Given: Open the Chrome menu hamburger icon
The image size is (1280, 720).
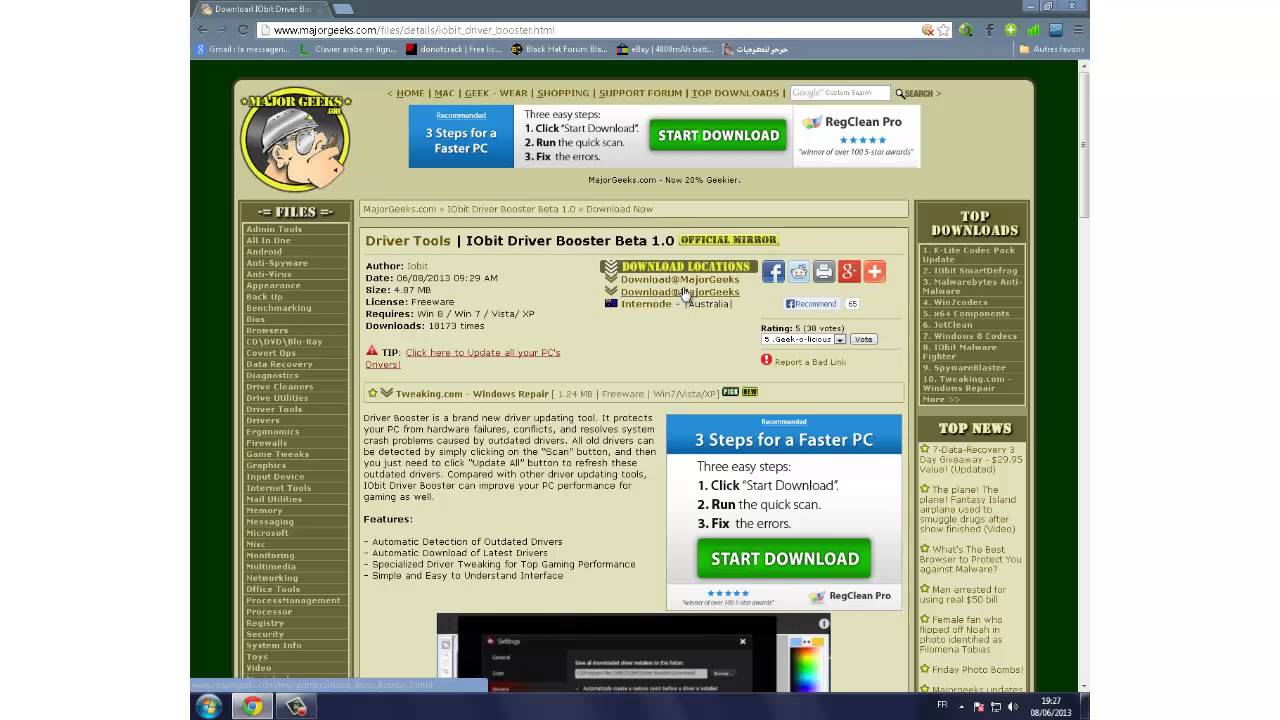Looking at the screenshot, I should 1078,30.
